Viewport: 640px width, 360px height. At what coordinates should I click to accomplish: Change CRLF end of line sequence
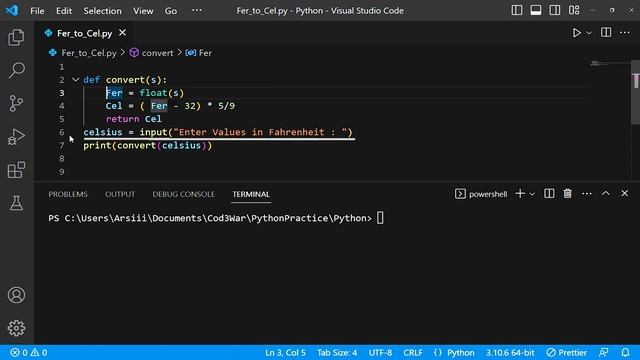point(413,353)
